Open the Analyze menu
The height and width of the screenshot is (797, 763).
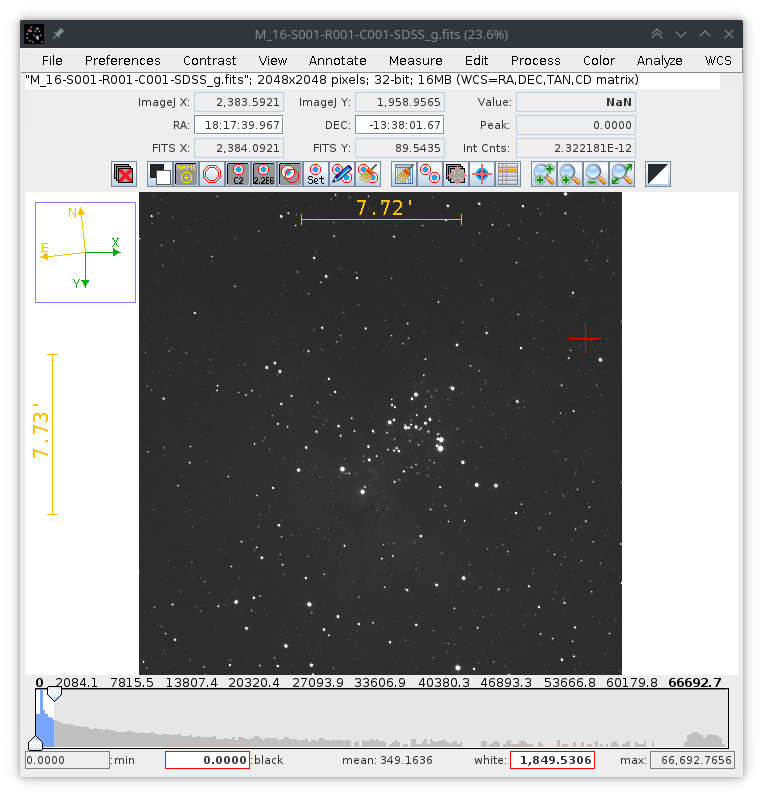click(x=659, y=60)
